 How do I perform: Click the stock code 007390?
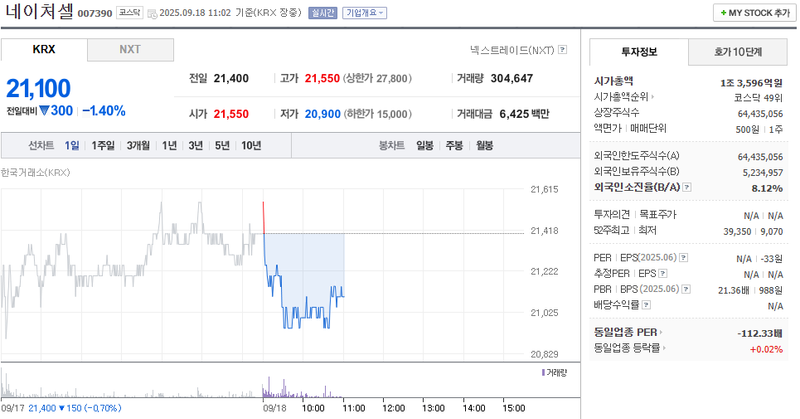(95, 13)
